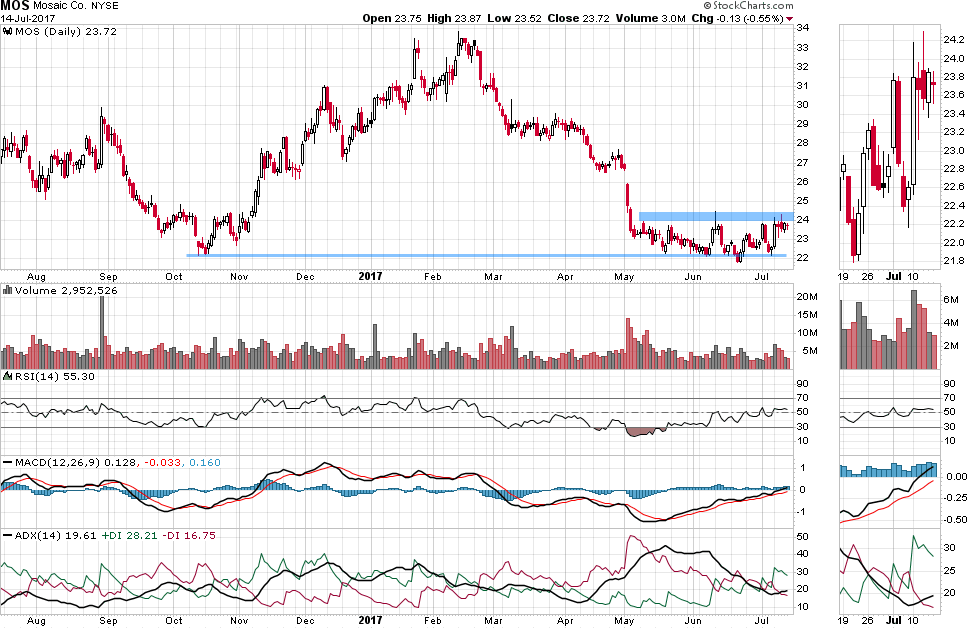The height and width of the screenshot is (628, 967).
Task: Click the 'Close 23.72' quote value
Action: click(x=578, y=18)
